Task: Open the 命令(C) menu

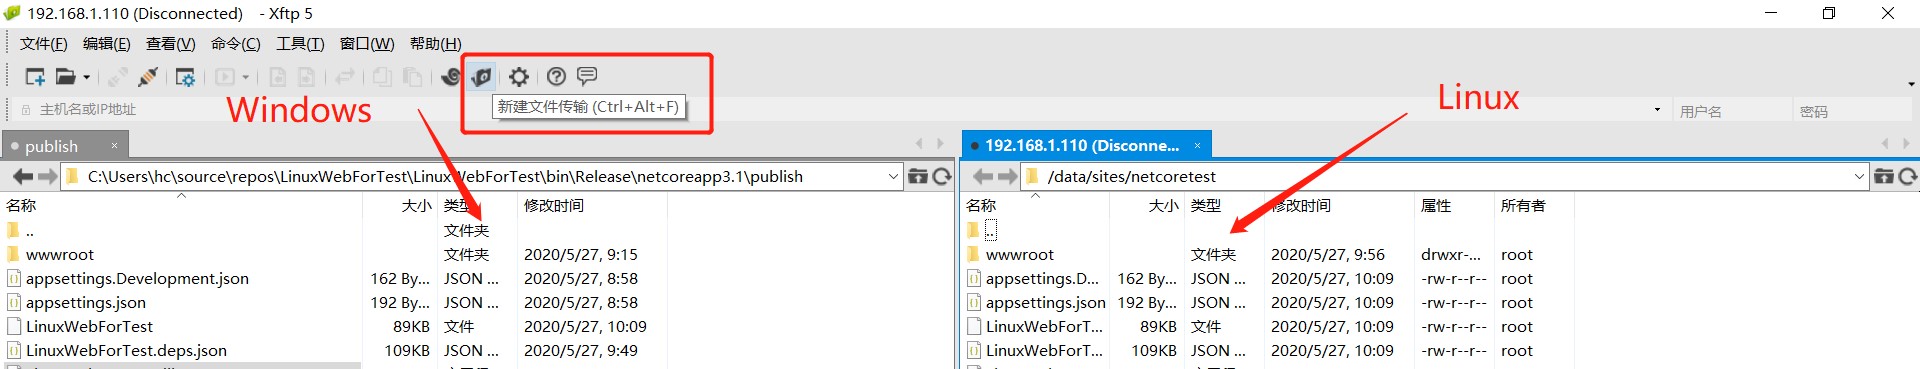Action: (x=236, y=44)
